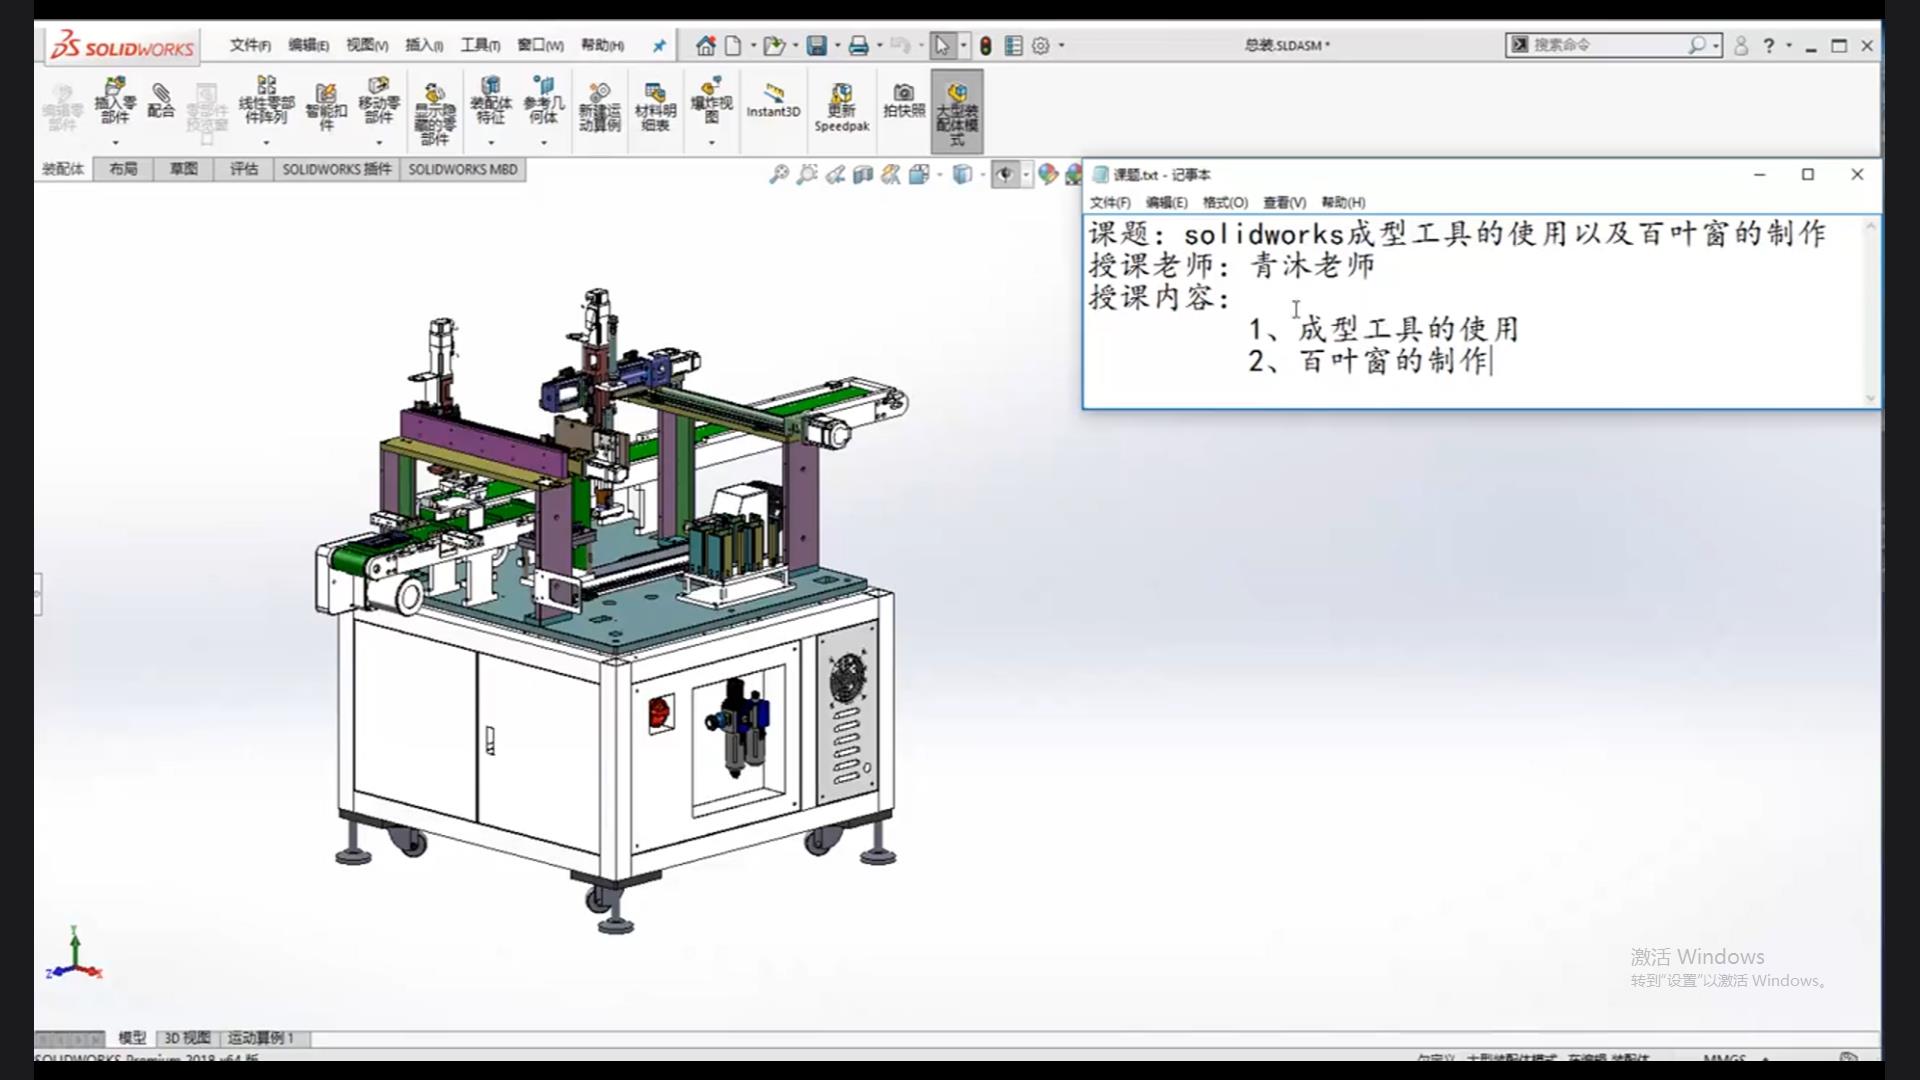
Task: Switch to the 草图 sketch ribbon tab
Action: click(x=184, y=169)
